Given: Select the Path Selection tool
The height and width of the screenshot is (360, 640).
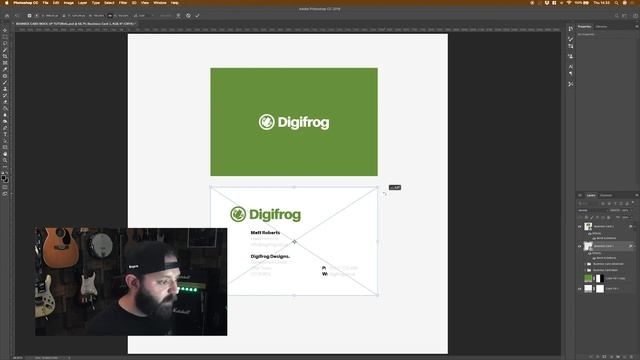Looking at the screenshot, I should [x=5, y=141].
